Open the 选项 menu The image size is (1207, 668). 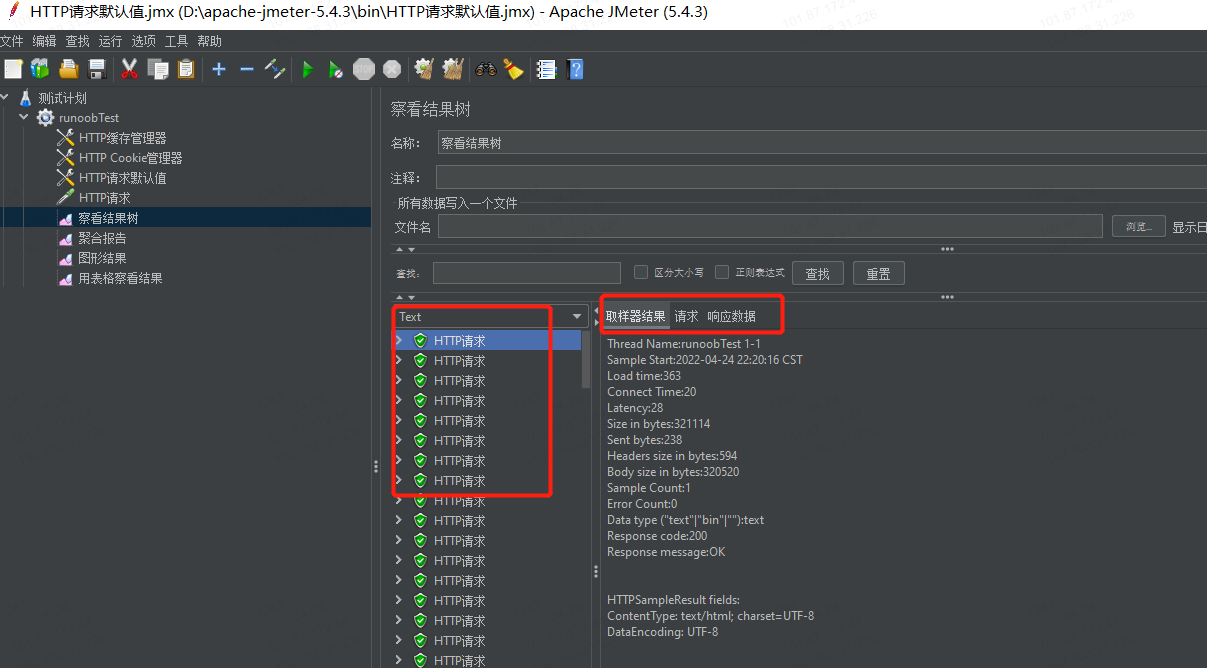(x=143, y=41)
